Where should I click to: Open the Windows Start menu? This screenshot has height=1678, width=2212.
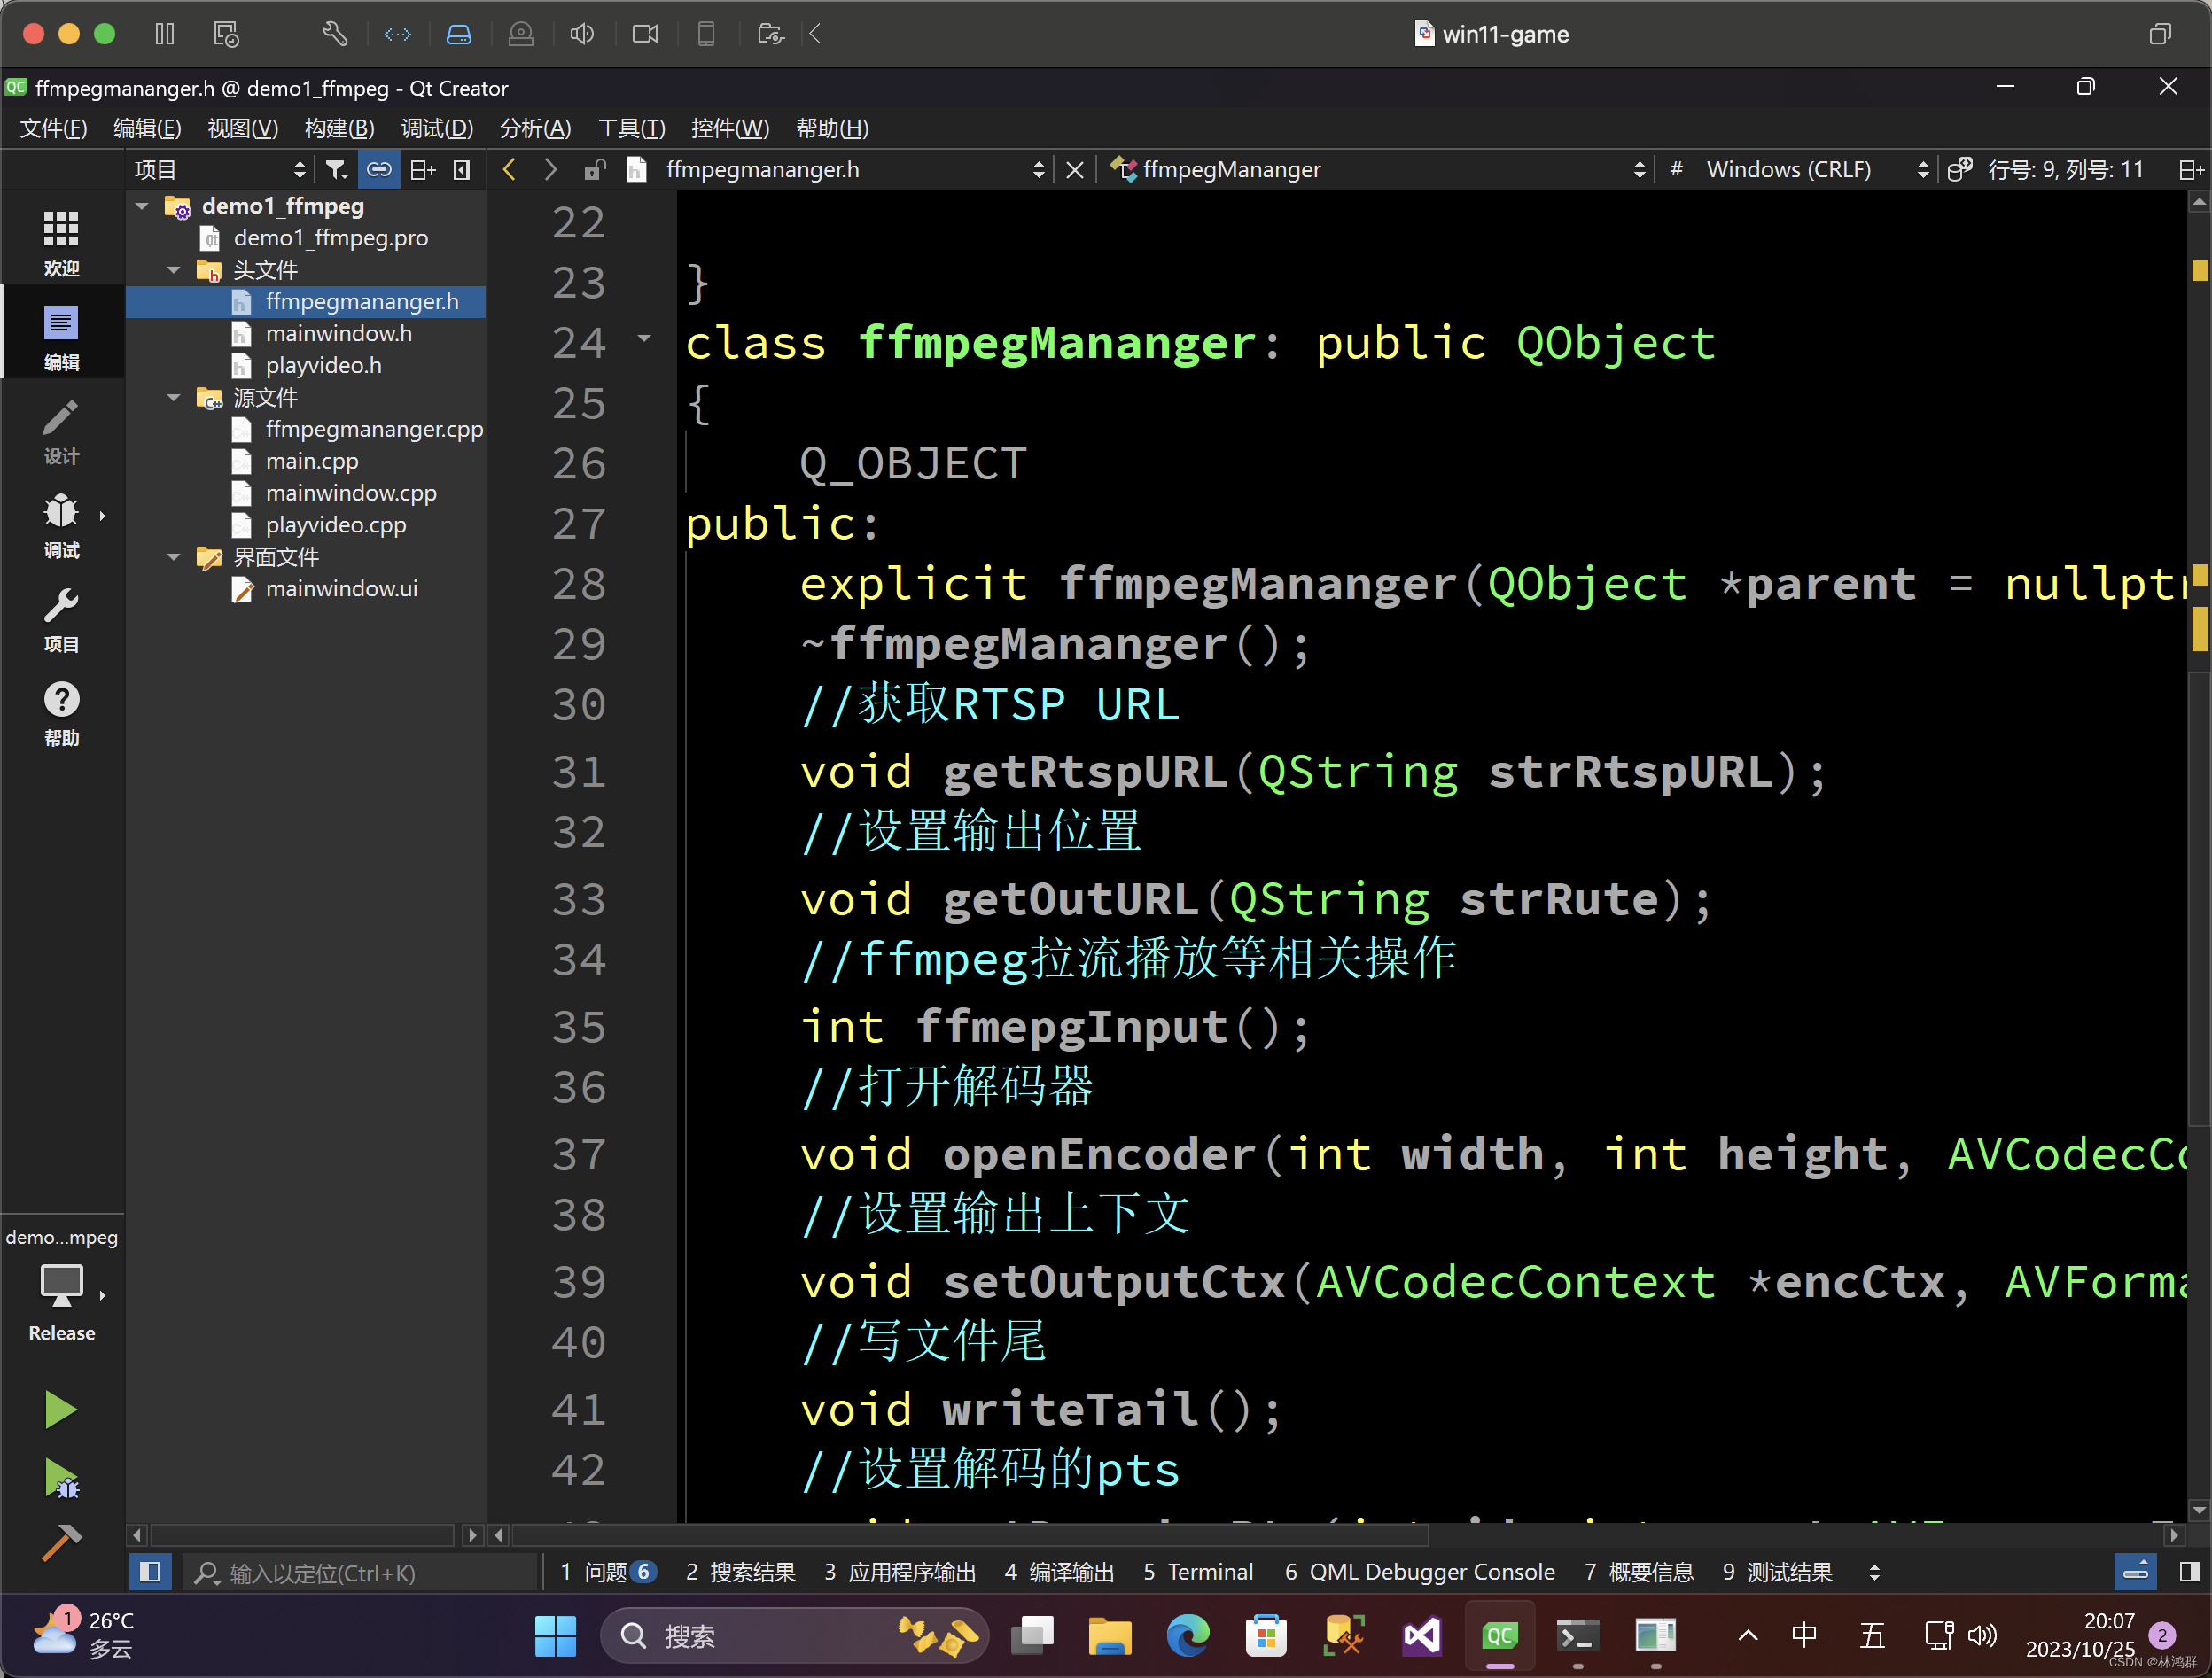555,1636
